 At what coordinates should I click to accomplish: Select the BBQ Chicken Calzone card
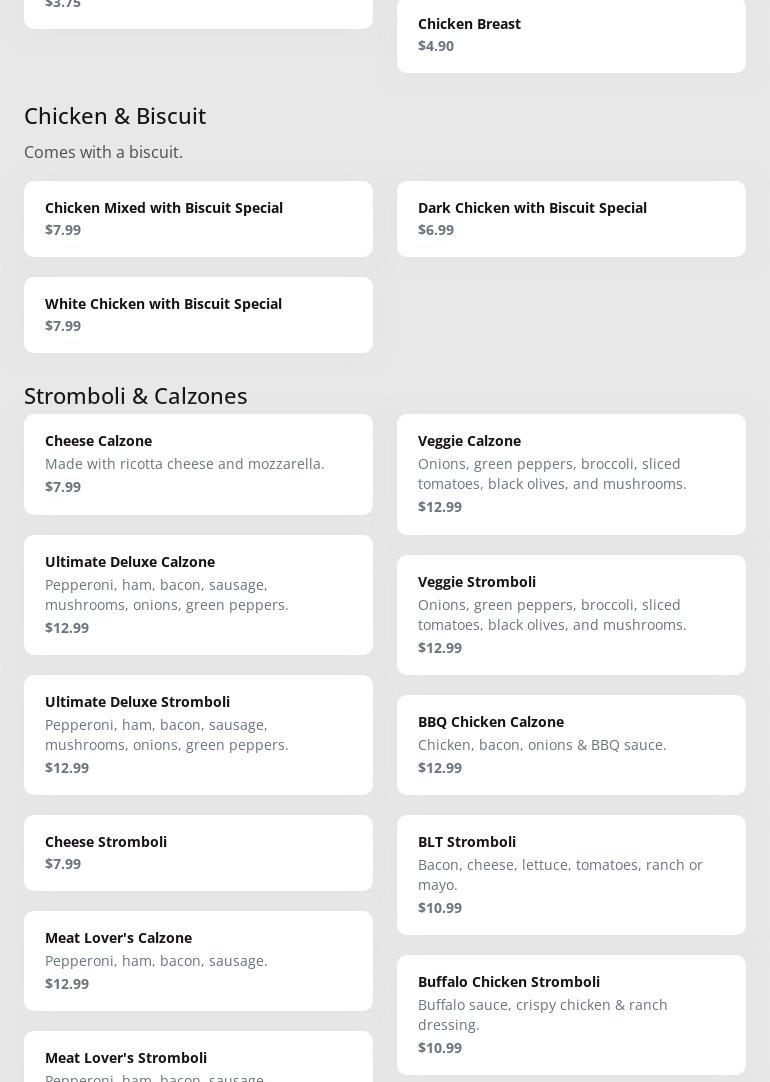pos(571,744)
